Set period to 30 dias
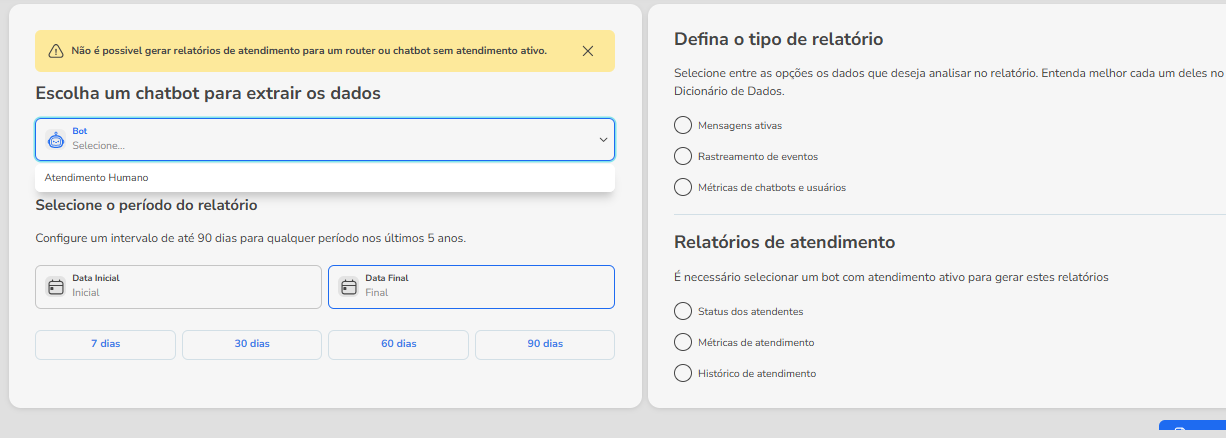The width and height of the screenshot is (1226, 438). click(252, 344)
